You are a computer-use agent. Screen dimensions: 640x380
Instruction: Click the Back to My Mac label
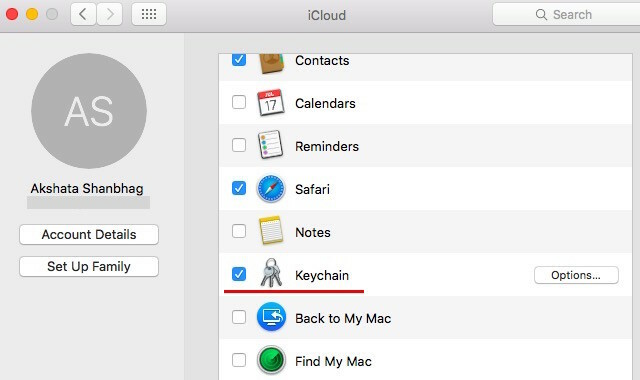coord(343,318)
